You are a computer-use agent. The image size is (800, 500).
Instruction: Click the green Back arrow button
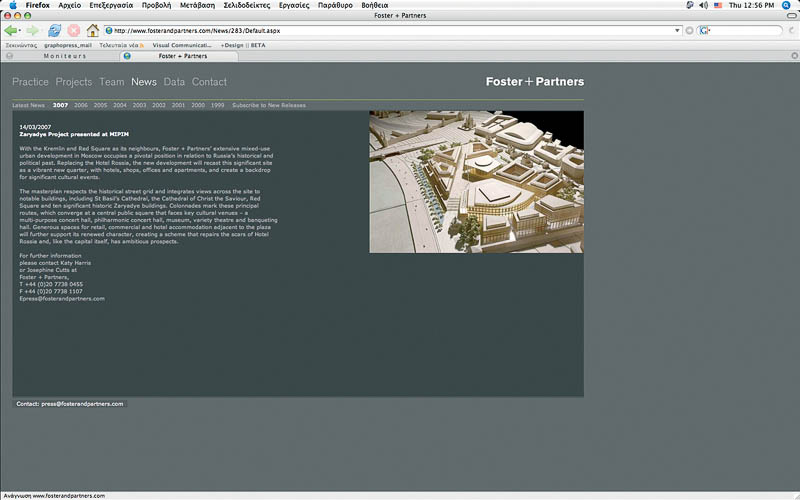10,31
